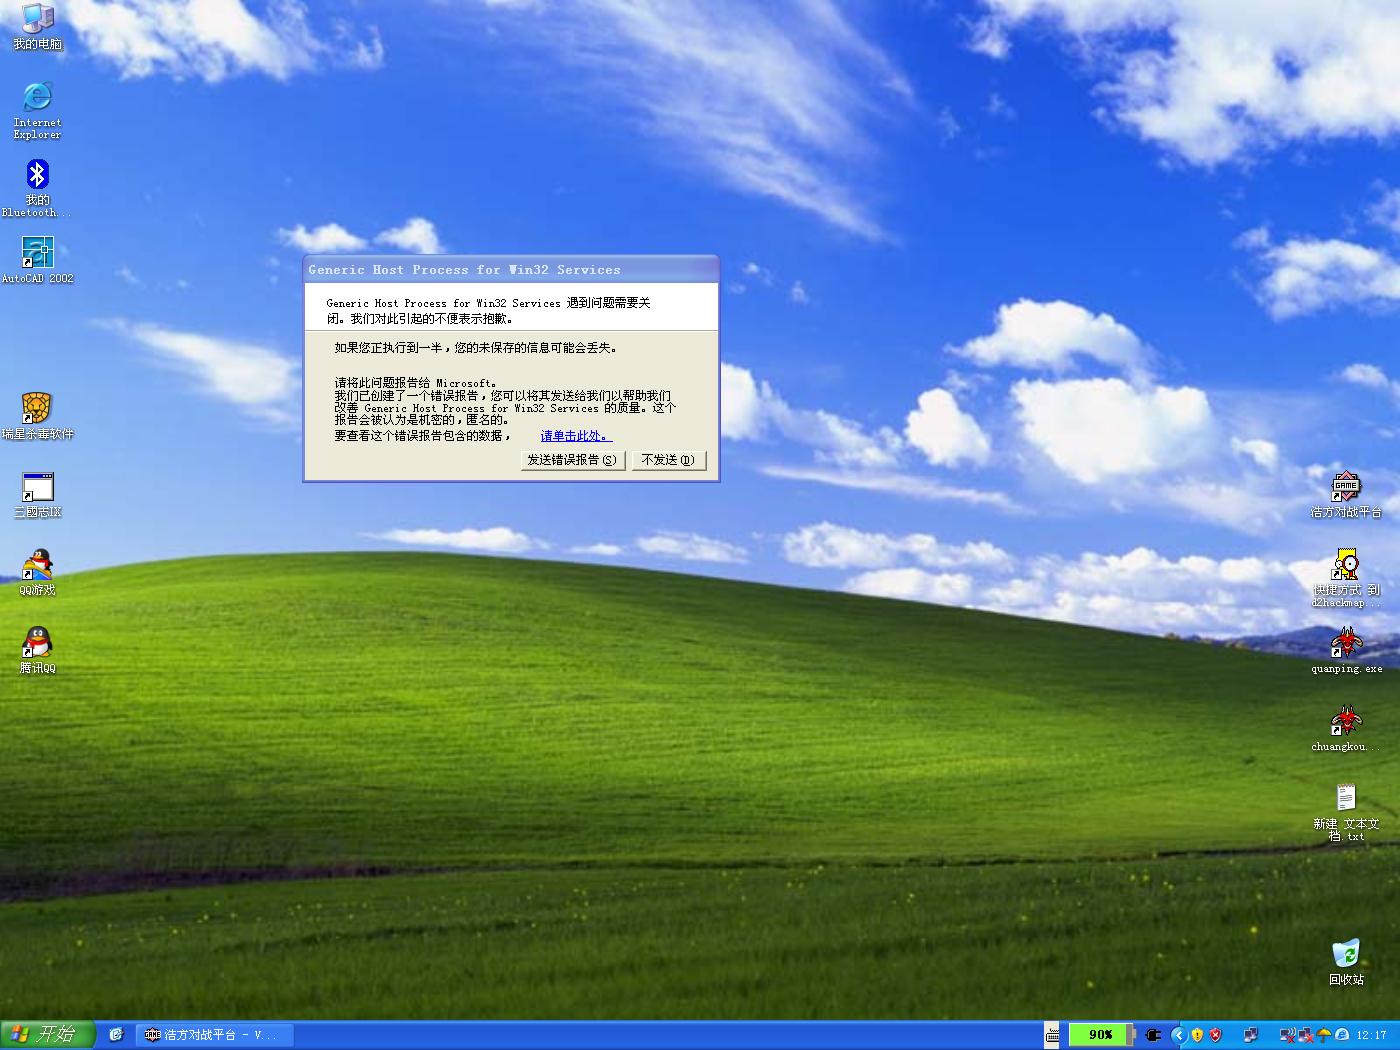The height and width of the screenshot is (1050, 1400).
Task: Select the quanping.exe desktop icon
Action: coord(1346,650)
